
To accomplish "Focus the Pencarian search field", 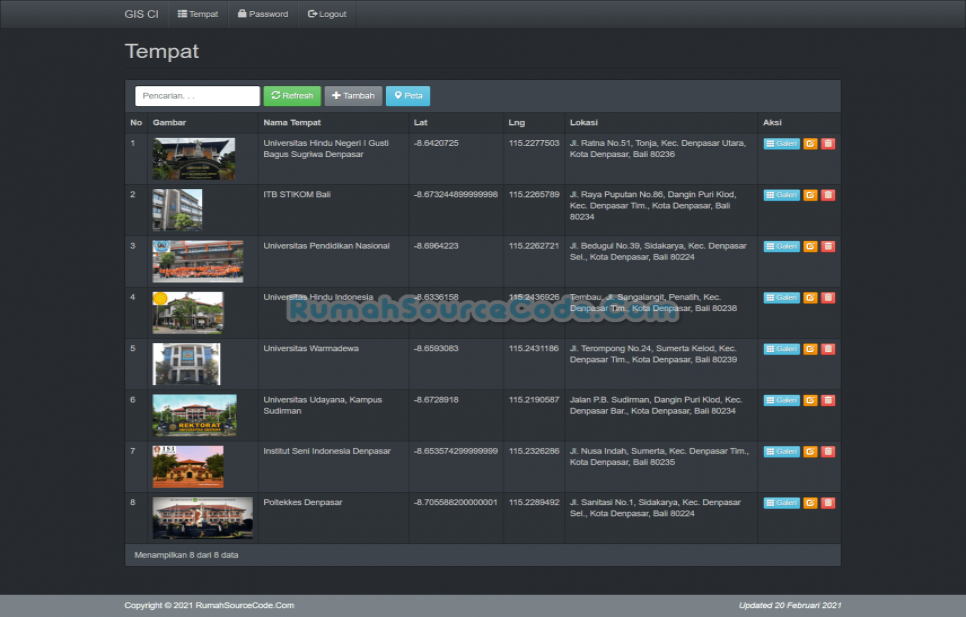I will (197, 95).
